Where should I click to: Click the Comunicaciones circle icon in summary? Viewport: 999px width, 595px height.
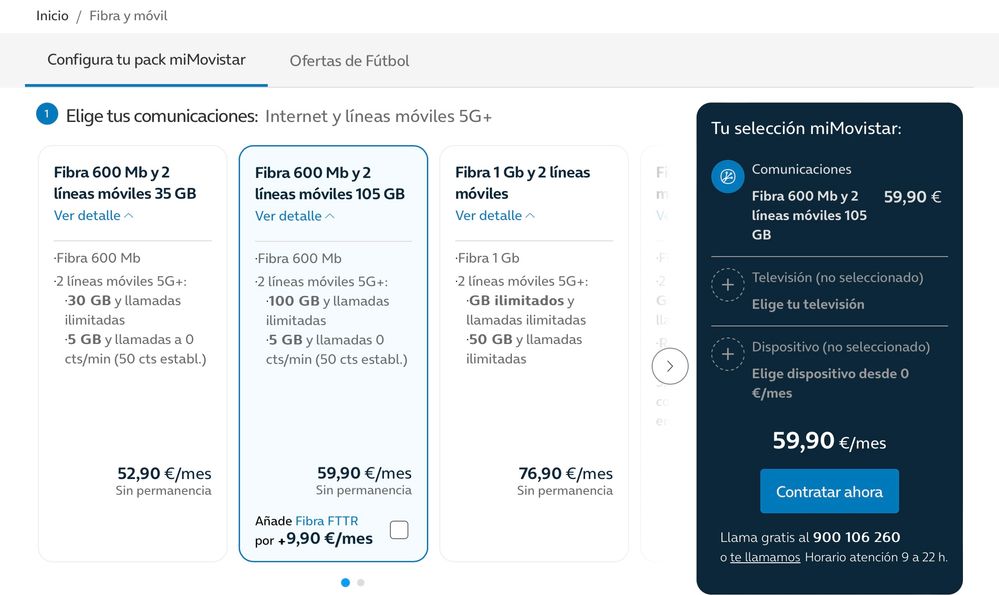[728, 176]
